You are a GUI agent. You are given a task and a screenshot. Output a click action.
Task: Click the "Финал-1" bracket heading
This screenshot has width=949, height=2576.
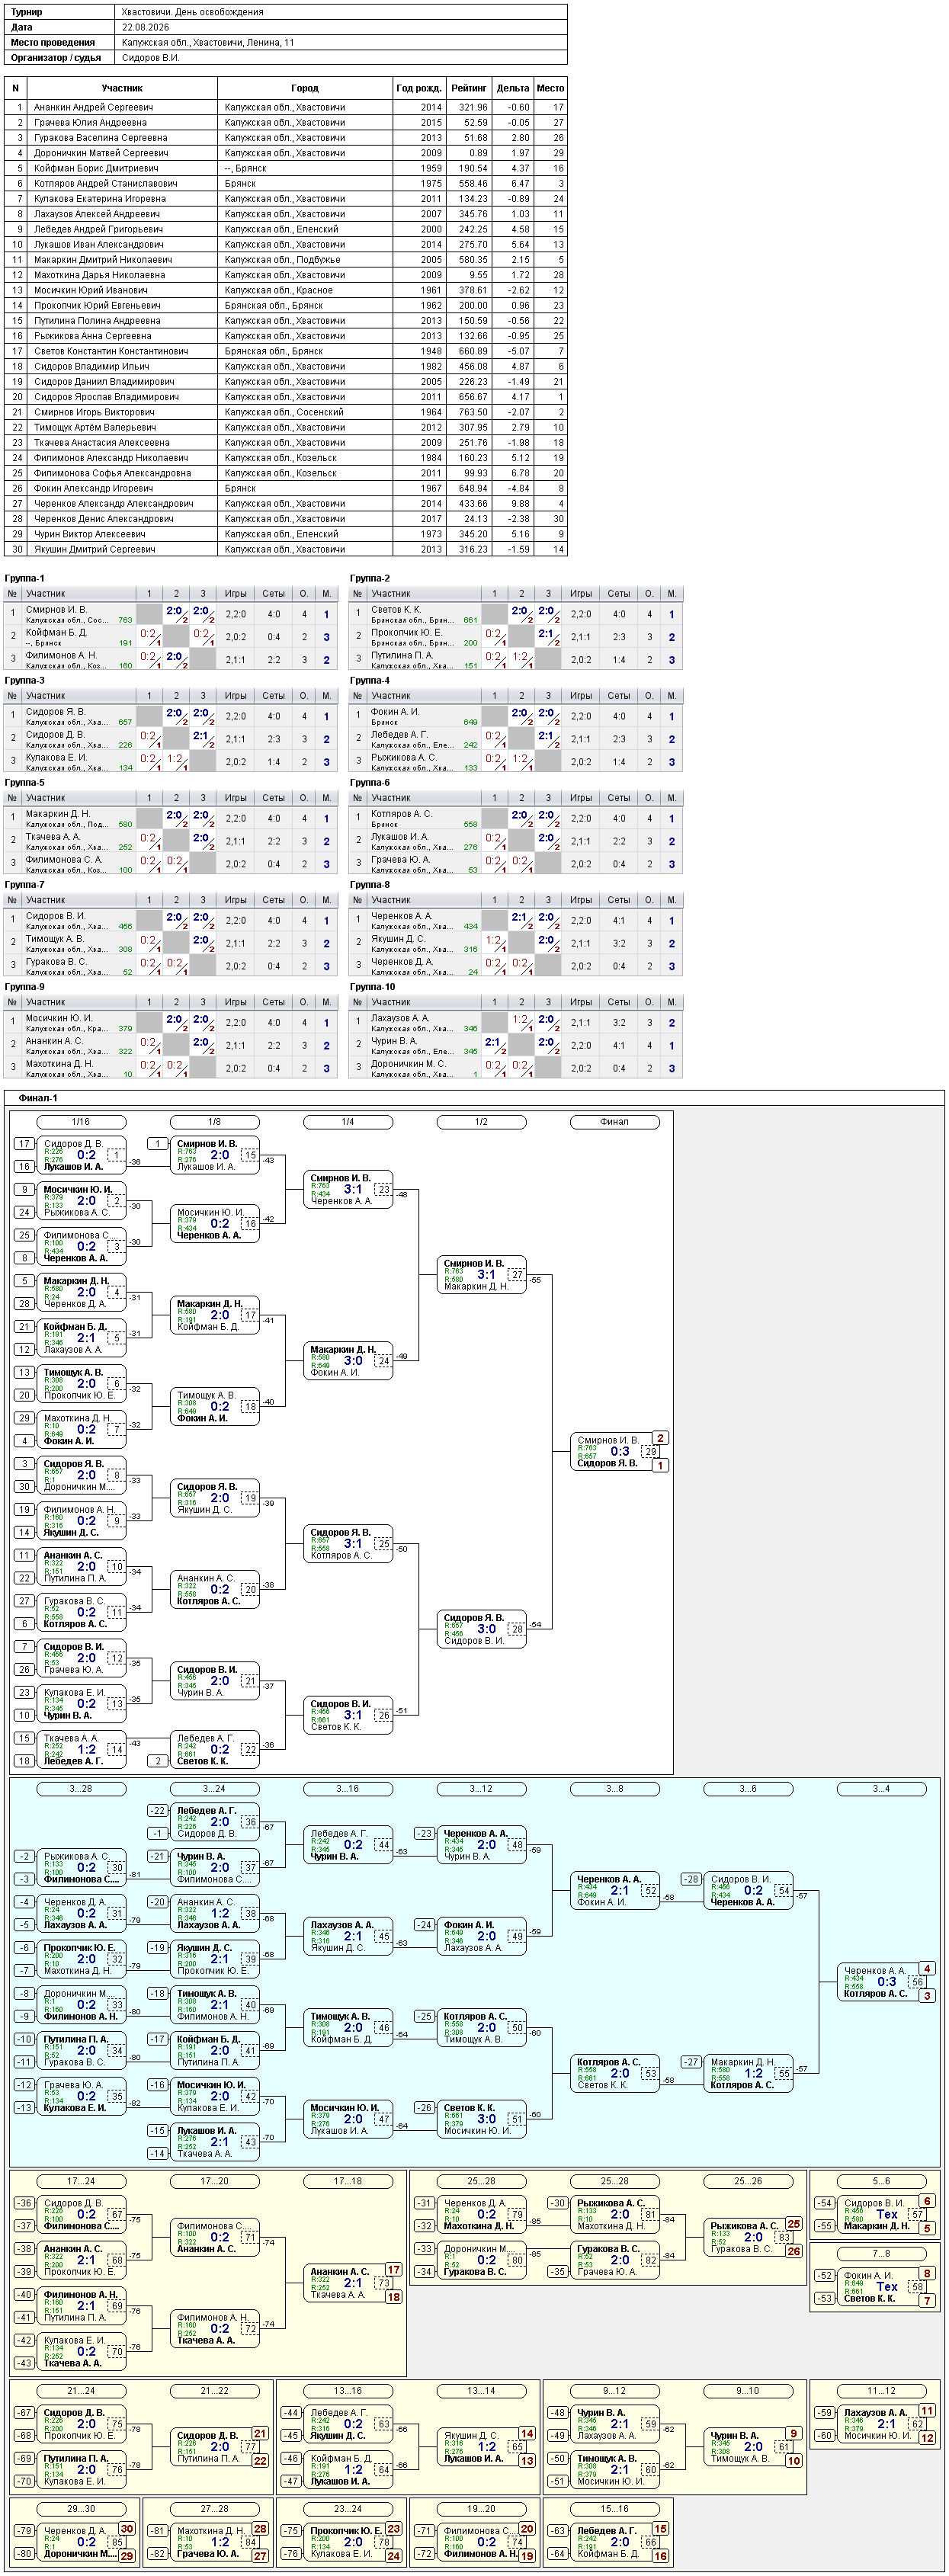[x=38, y=1097]
